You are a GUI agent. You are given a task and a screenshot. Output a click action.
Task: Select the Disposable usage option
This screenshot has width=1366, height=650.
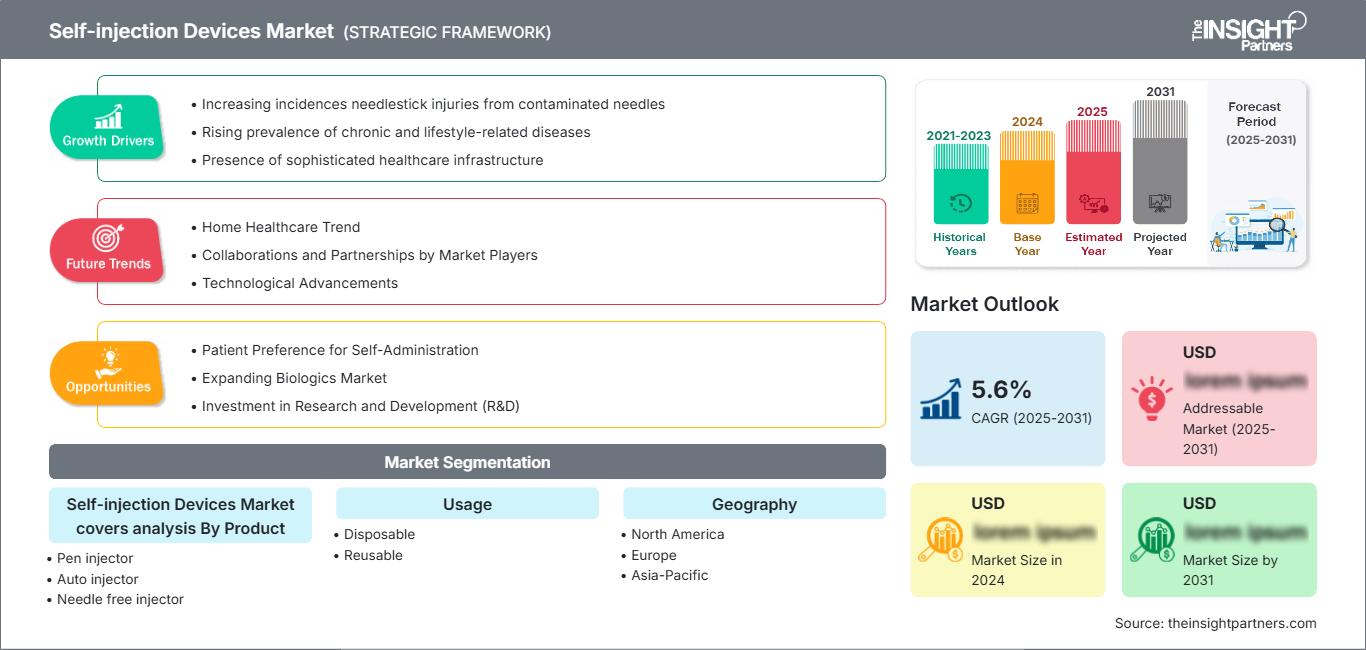378,534
